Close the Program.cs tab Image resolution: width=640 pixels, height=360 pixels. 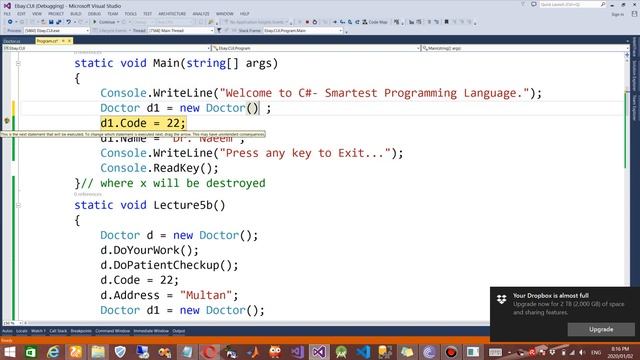pos(69,41)
